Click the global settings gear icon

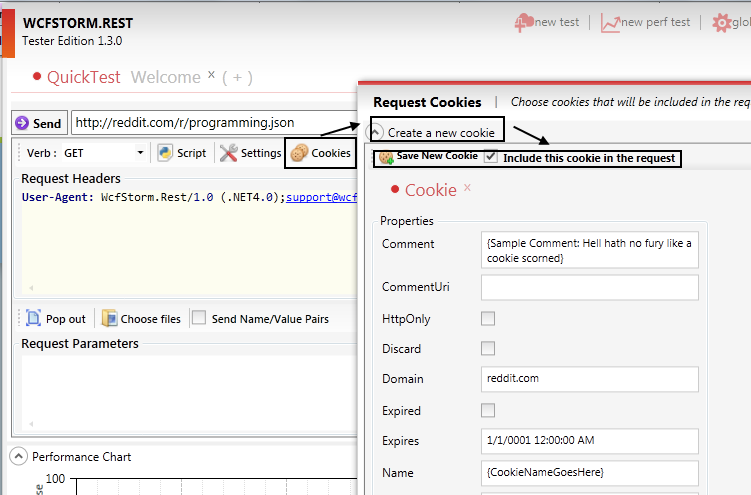tap(721, 22)
